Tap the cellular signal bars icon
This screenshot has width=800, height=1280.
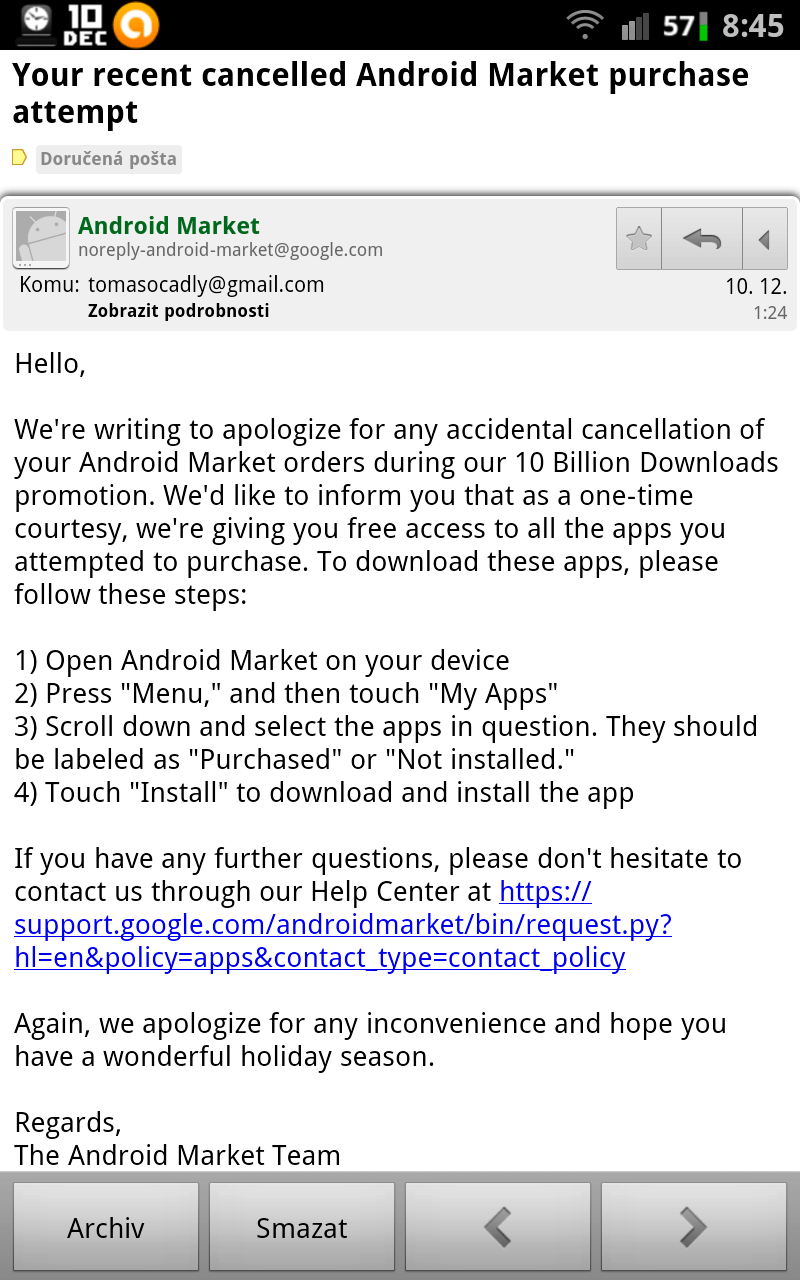pyautogui.click(x=635, y=25)
